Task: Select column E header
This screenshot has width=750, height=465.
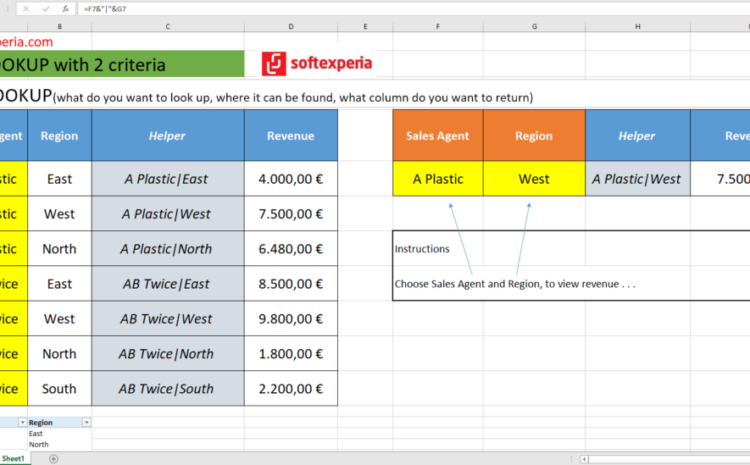Action: (365, 27)
